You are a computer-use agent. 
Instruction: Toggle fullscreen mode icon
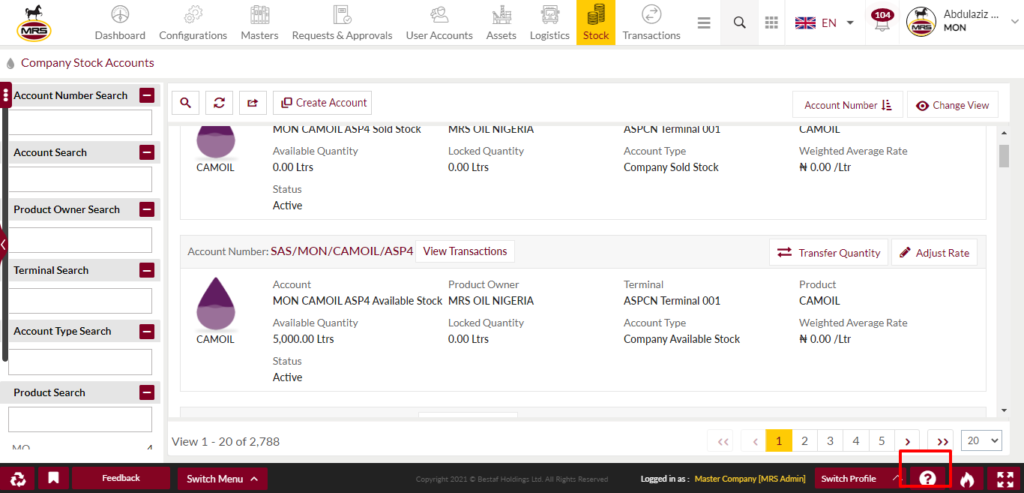pos(1004,479)
